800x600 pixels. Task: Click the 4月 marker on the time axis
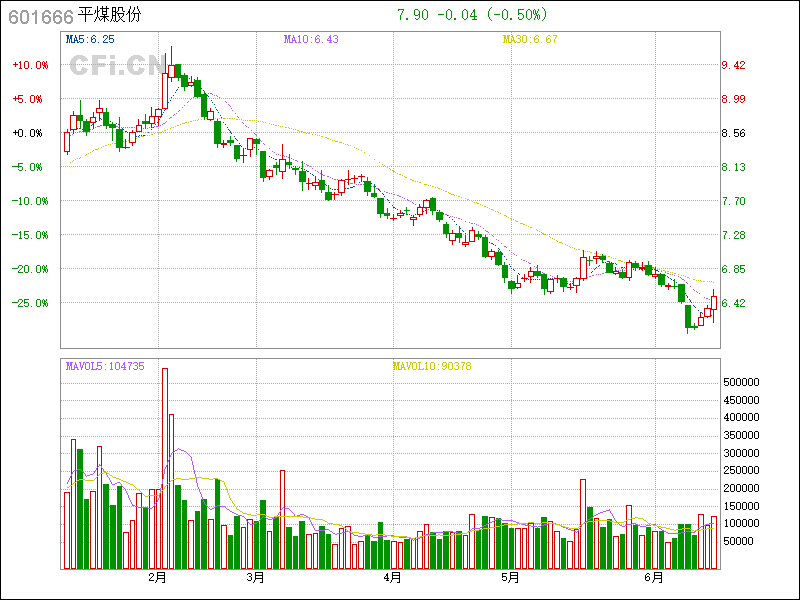(392, 577)
